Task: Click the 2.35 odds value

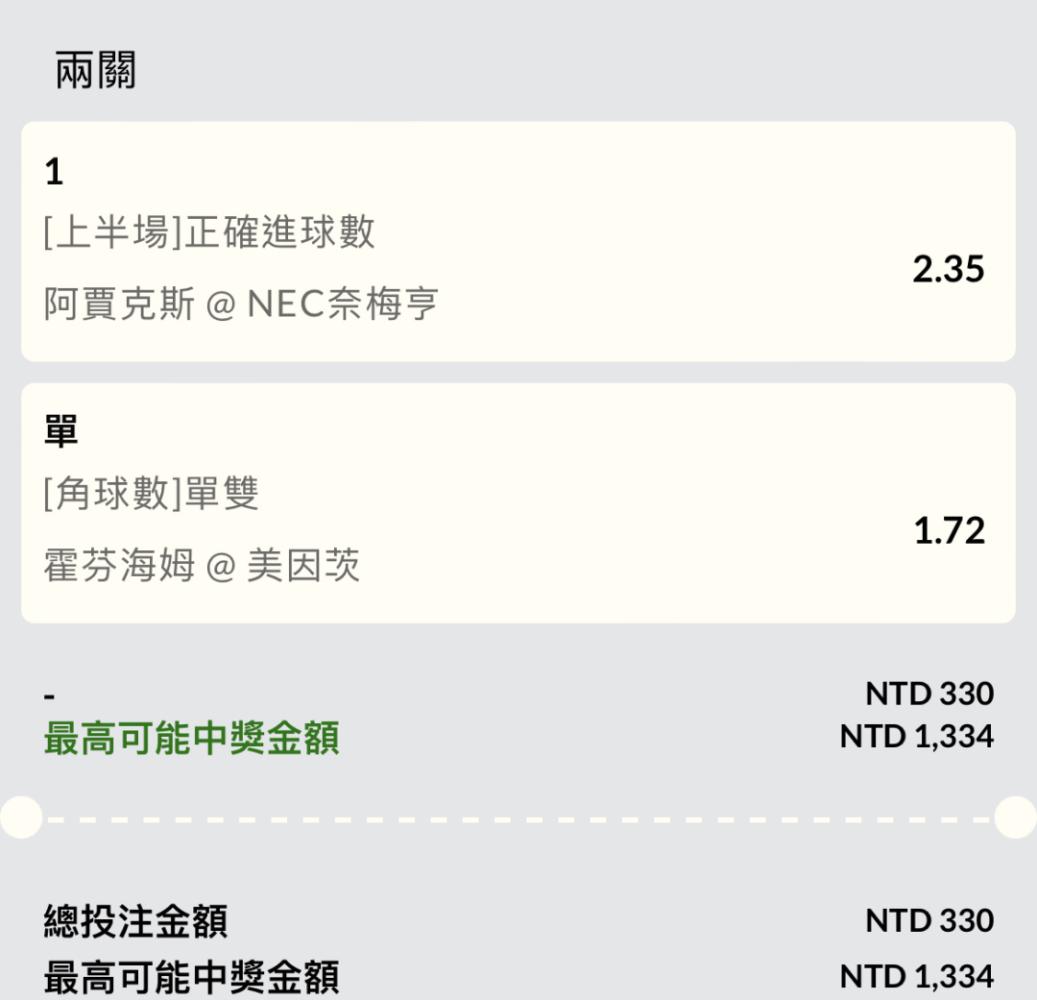Action: coord(948,269)
